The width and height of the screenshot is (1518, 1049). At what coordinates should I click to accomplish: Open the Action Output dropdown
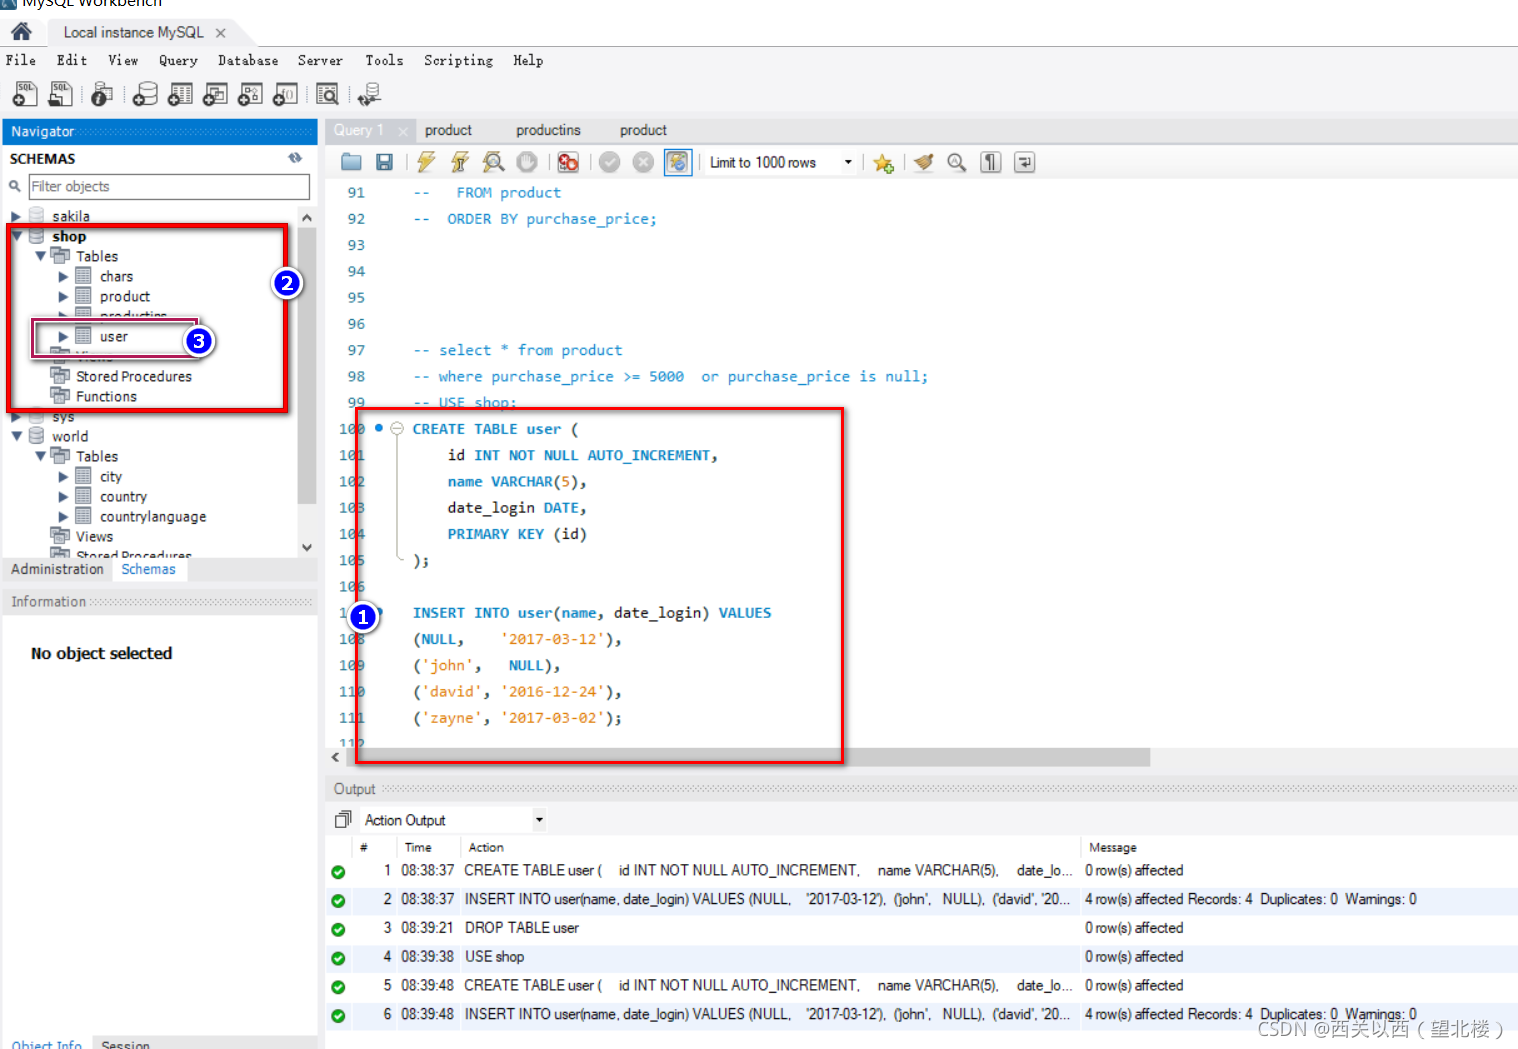[539, 820]
